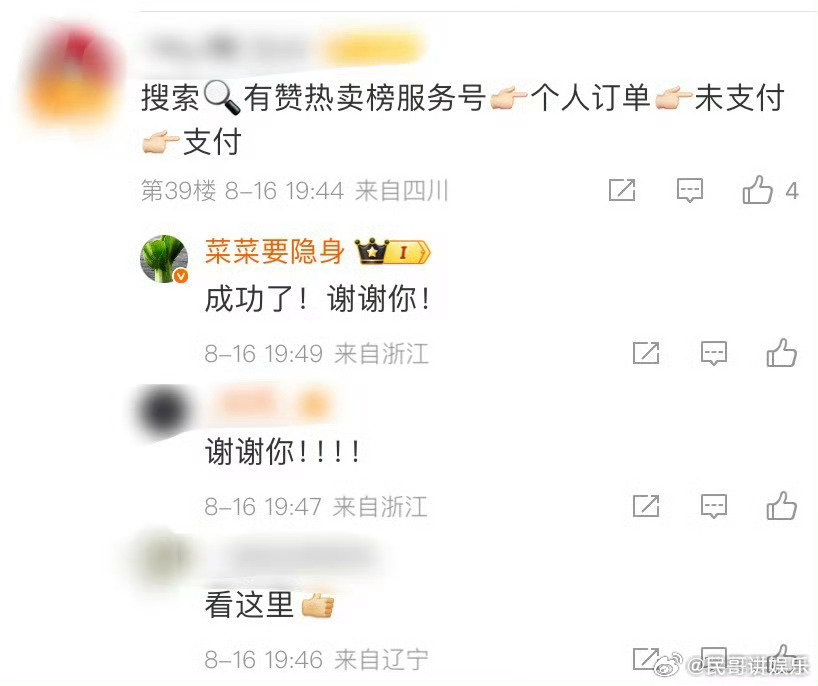The height and width of the screenshot is (686, 818).
Task: Open reply box for 菜菜要隐身's comment
Action: [714, 353]
